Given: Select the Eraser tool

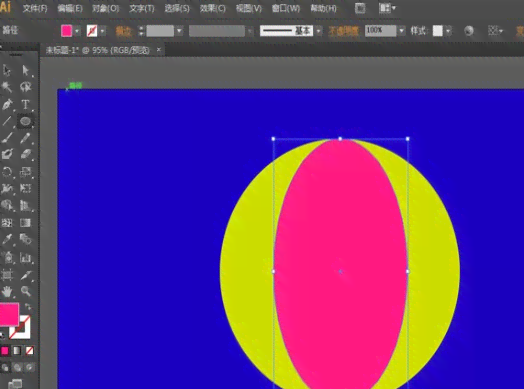Looking at the screenshot, I should pos(25,154).
